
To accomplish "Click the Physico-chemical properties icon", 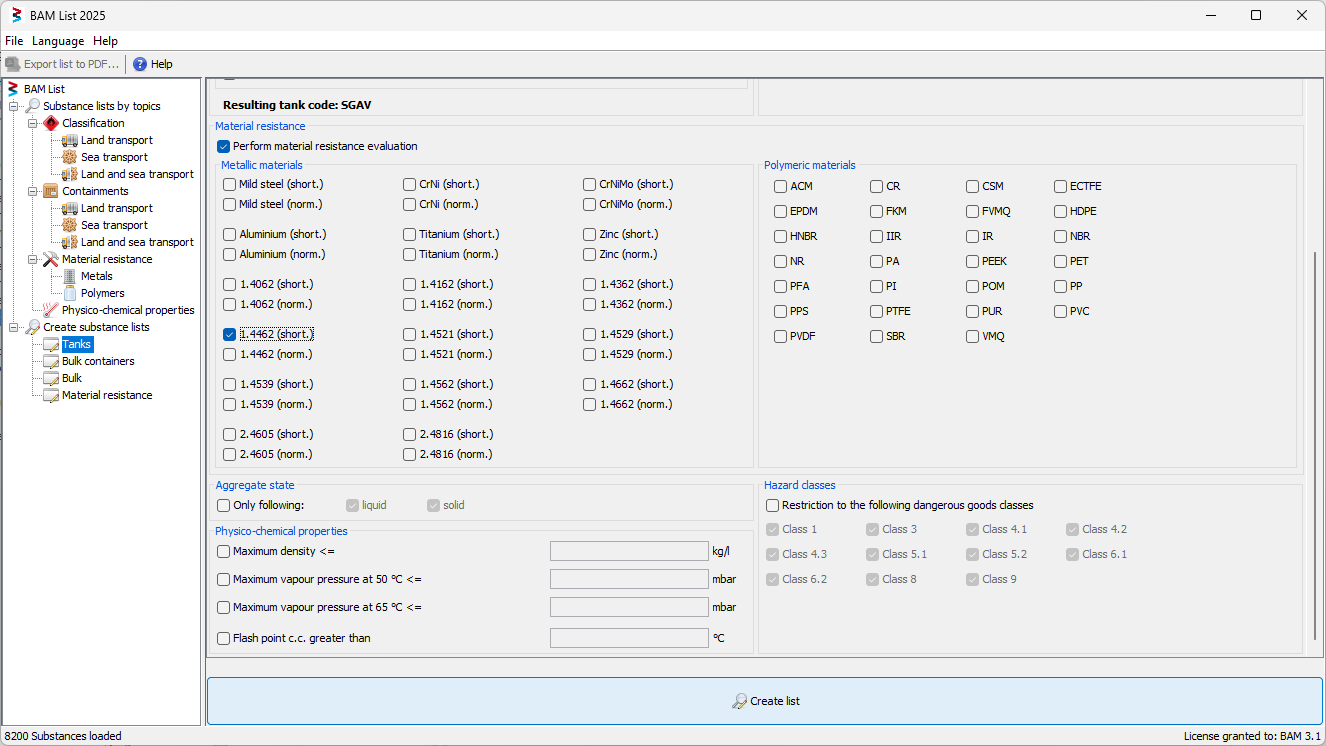I will [x=51, y=310].
